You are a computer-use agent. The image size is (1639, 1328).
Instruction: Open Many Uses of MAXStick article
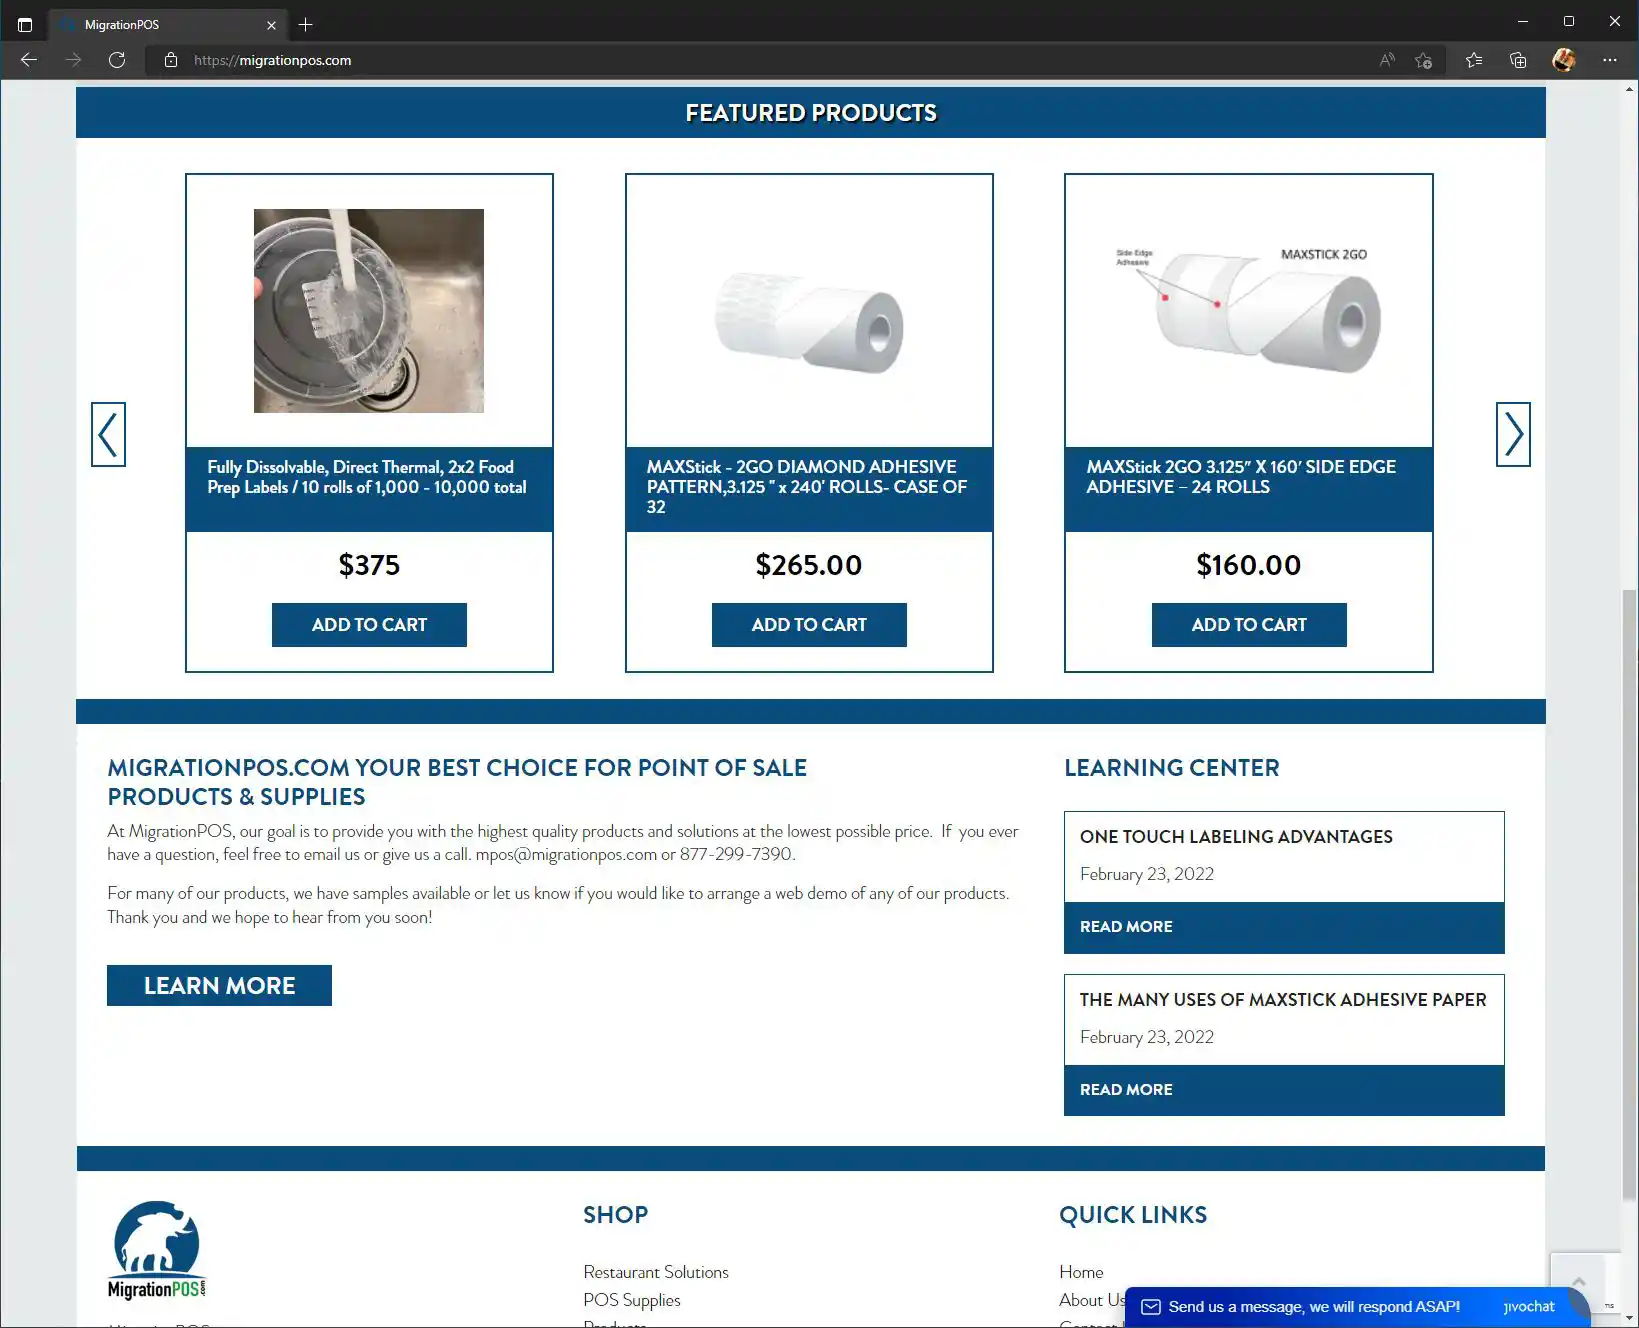point(1283,1000)
